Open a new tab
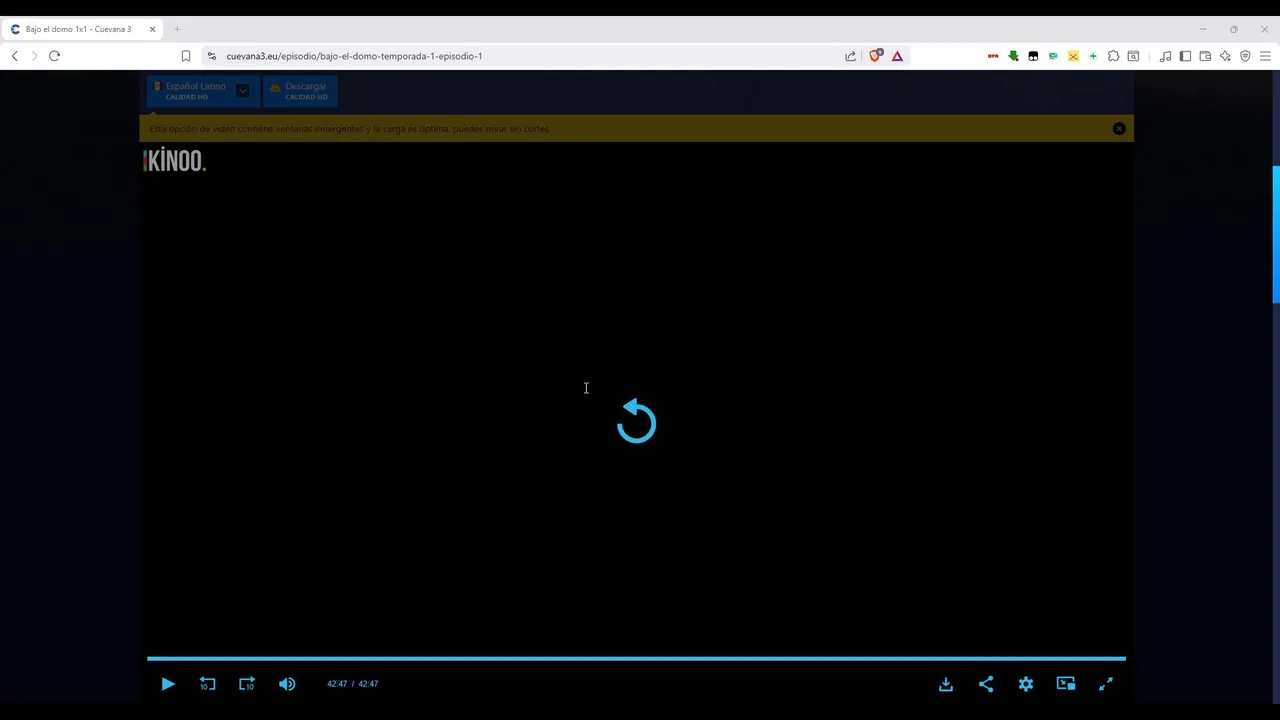The width and height of the screenshot is (1280, 720). click(x=177, y=29)
